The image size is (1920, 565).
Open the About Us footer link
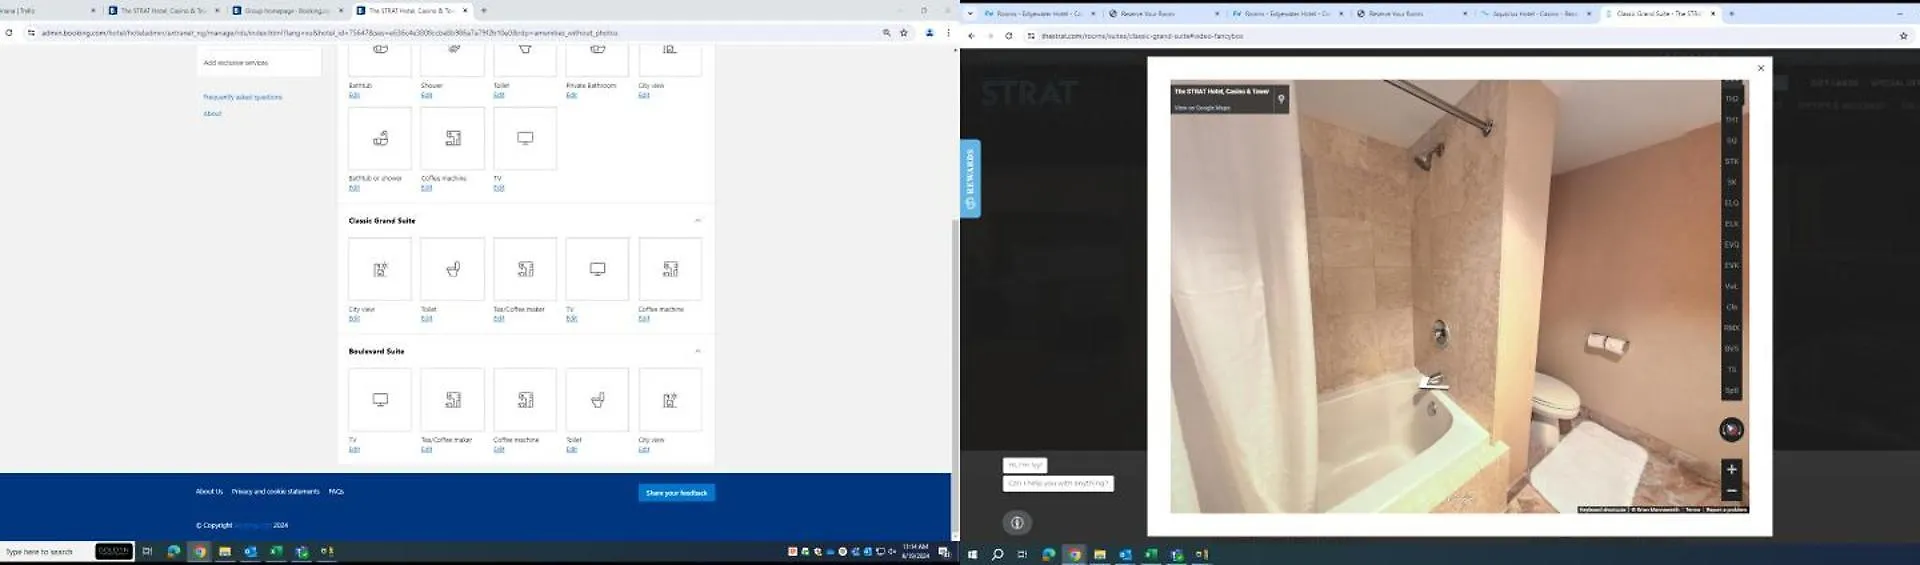point(209,492)
